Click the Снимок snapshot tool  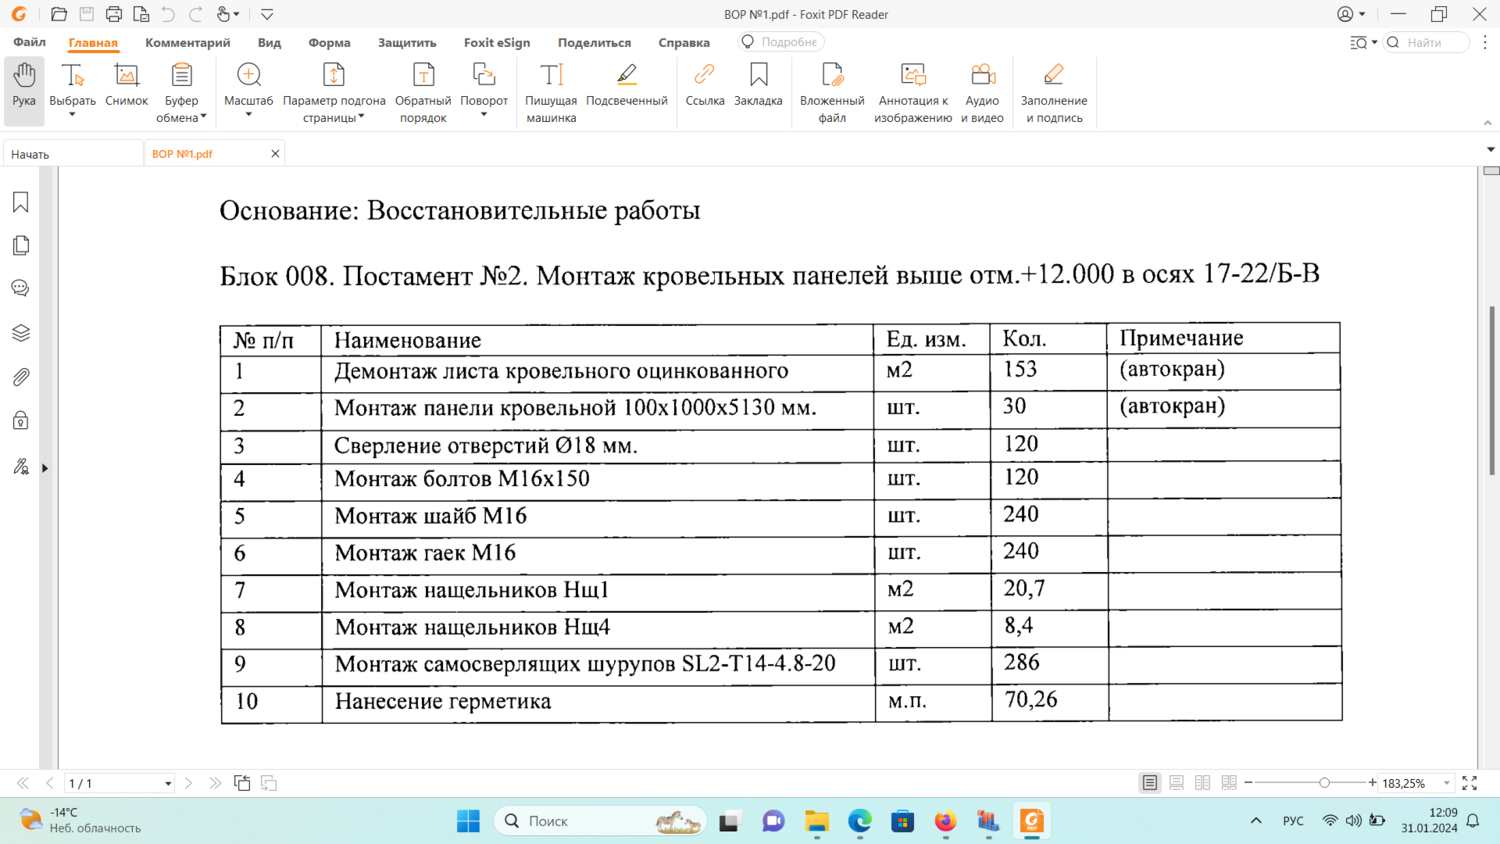pos(126,86)
